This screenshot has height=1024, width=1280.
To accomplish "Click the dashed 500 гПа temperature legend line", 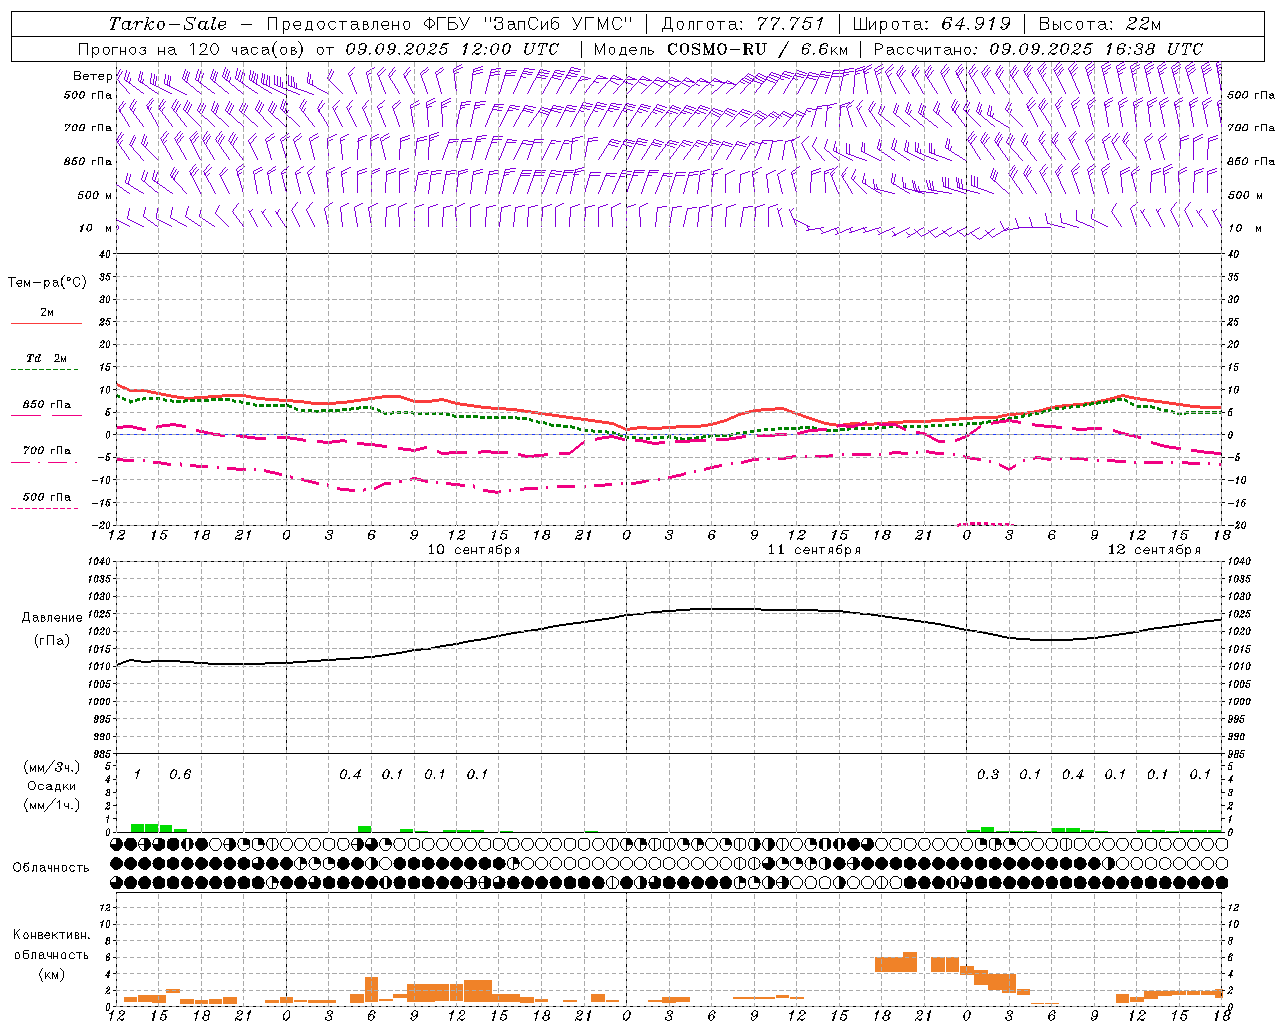I will click(44, 509).
